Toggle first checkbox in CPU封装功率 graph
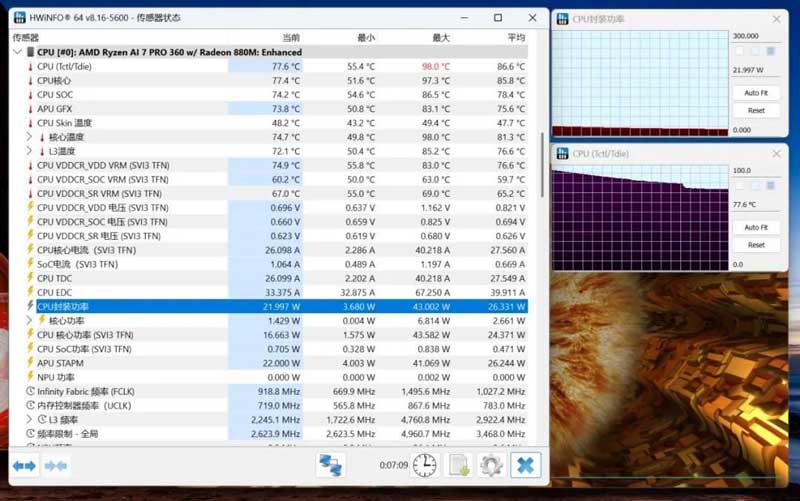This screenshot has height=501, width=800. point(740,51)
